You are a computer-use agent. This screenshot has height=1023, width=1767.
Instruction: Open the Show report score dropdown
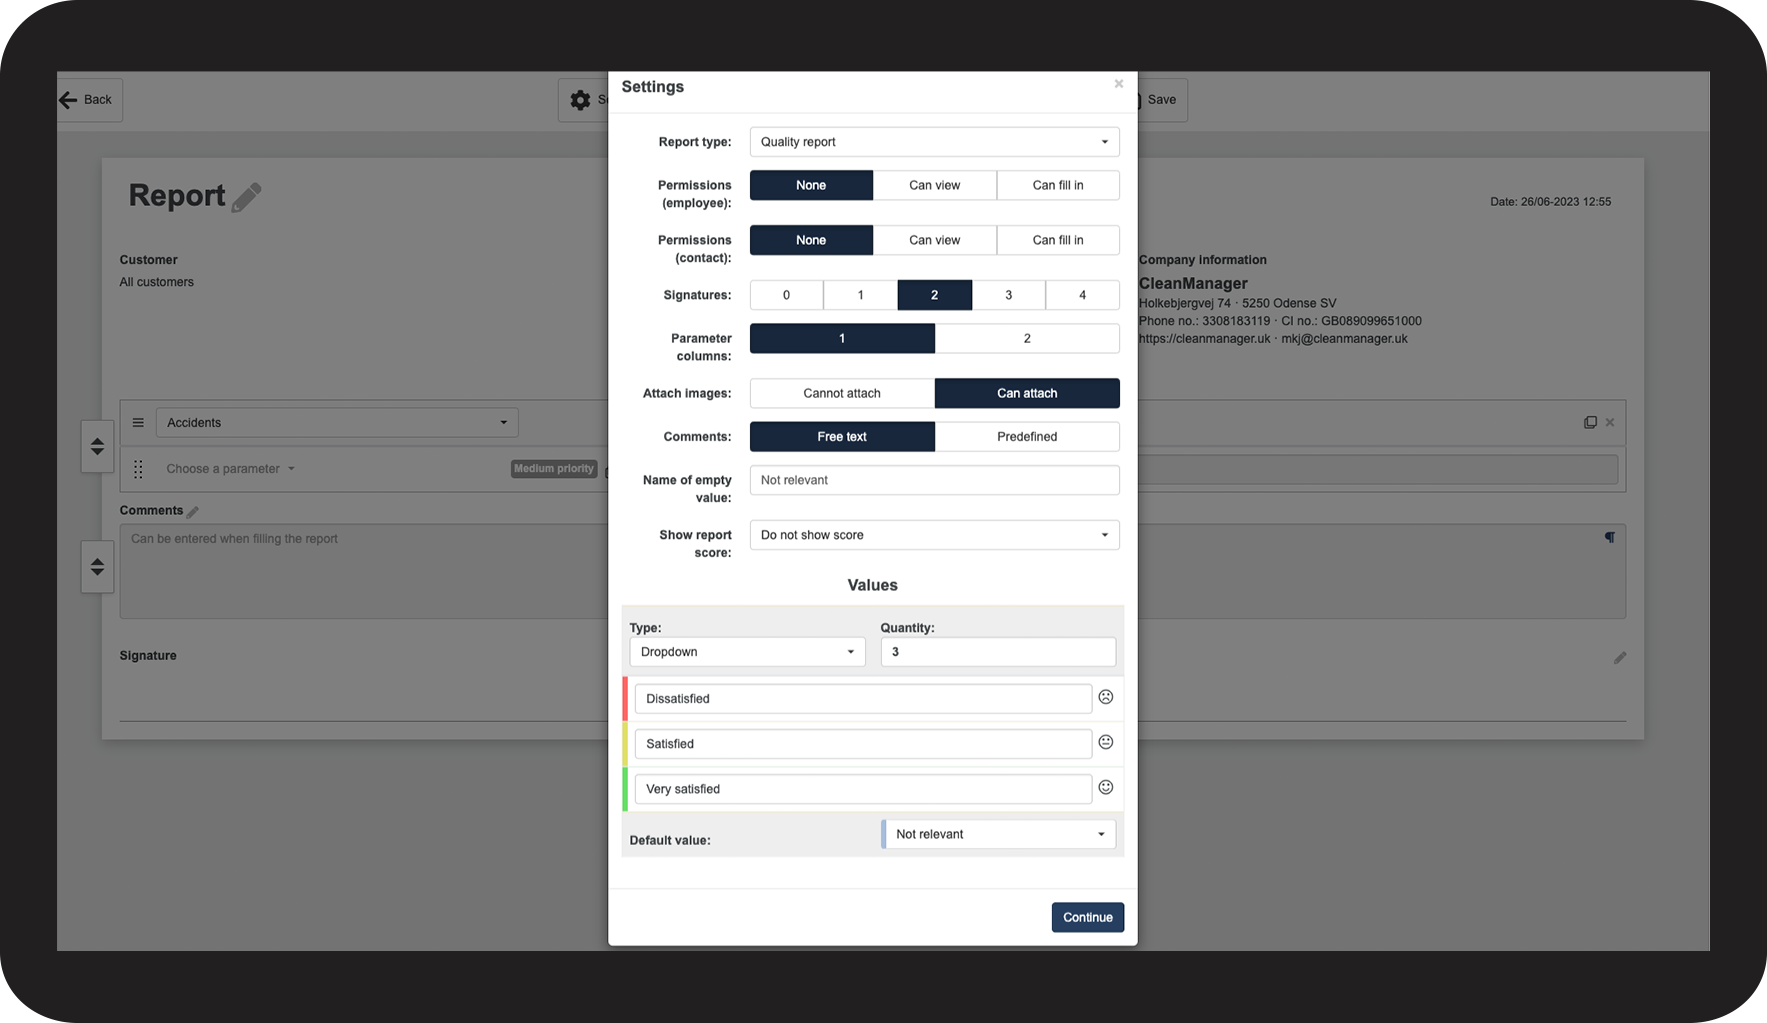pyautogui.click(x=933, y=535)
